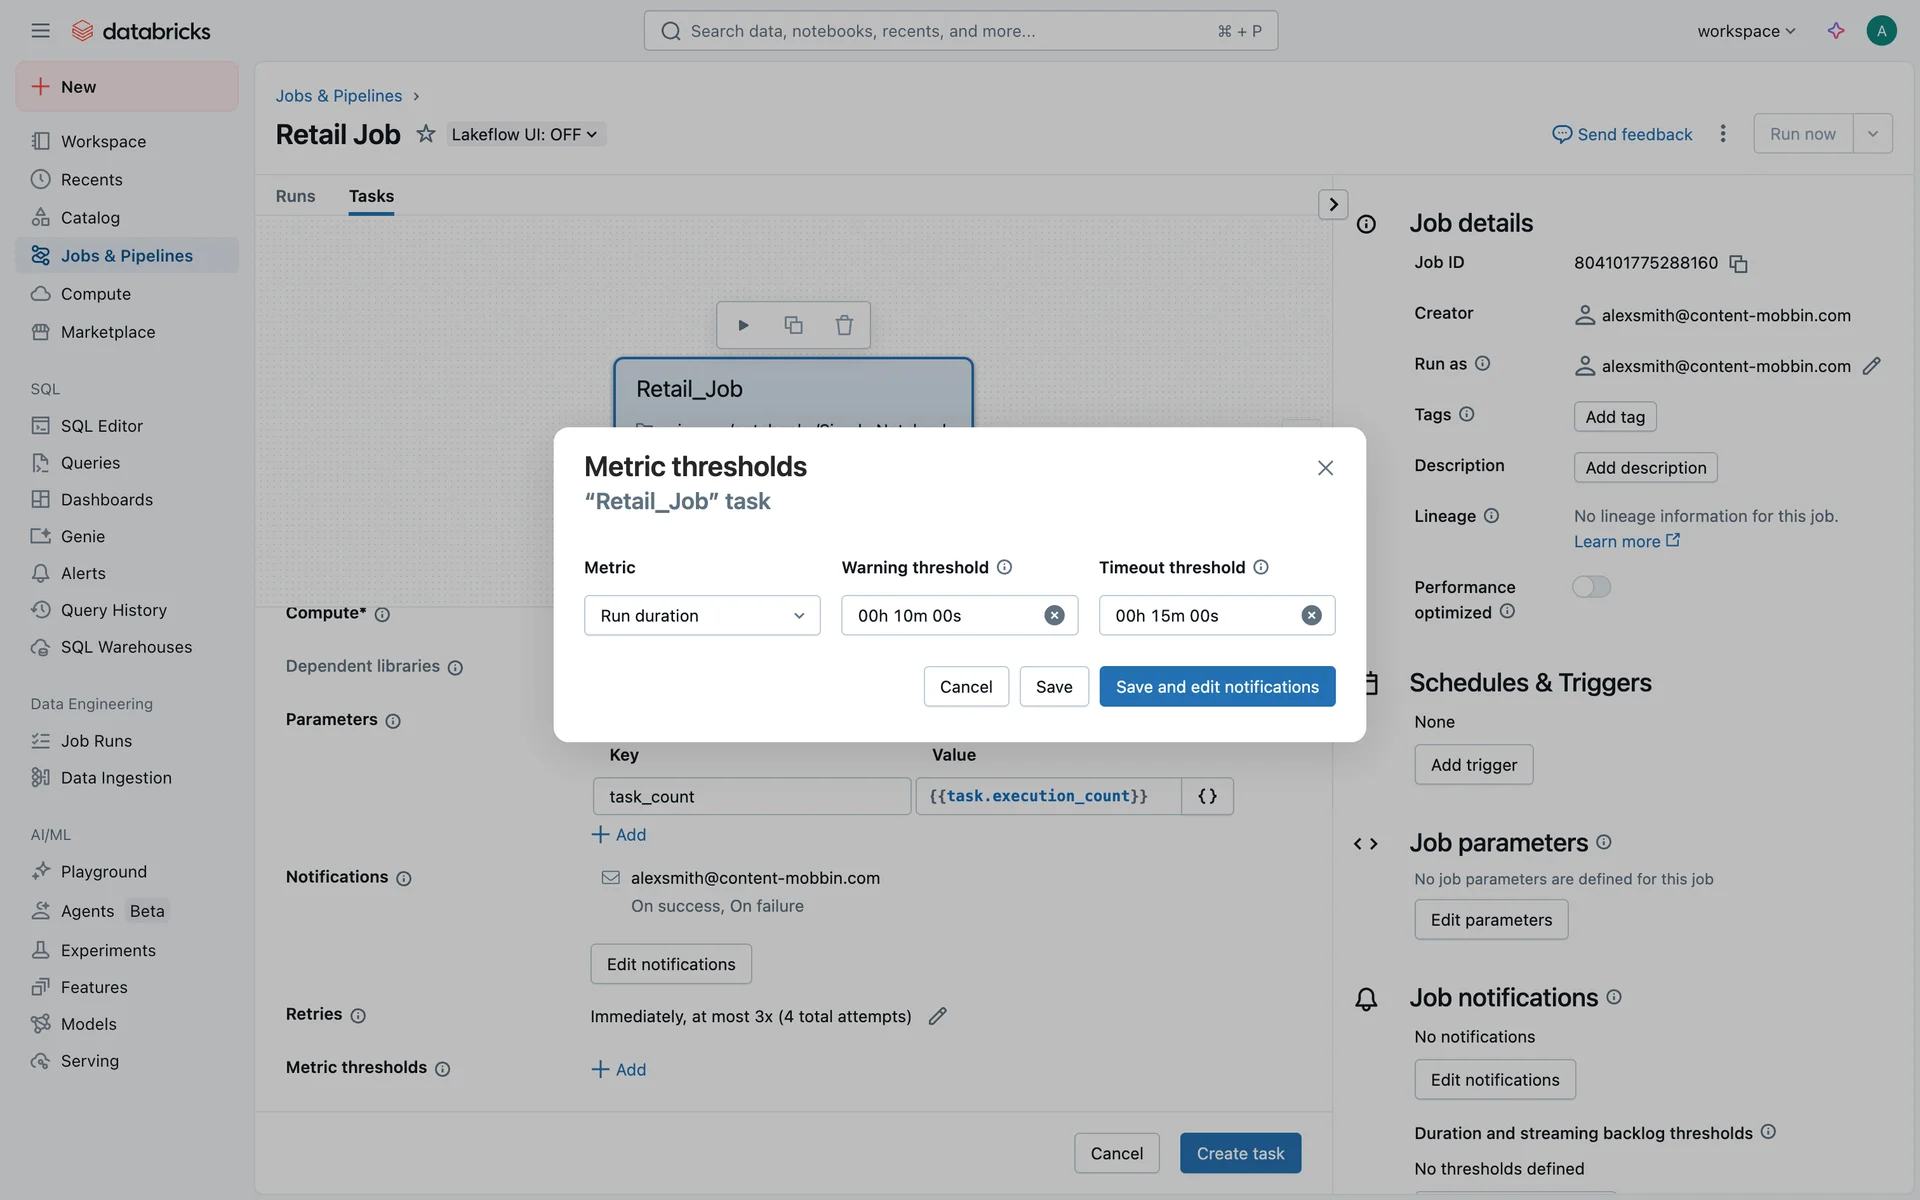Edit the Run as user pencil icon

point(1872,366)
